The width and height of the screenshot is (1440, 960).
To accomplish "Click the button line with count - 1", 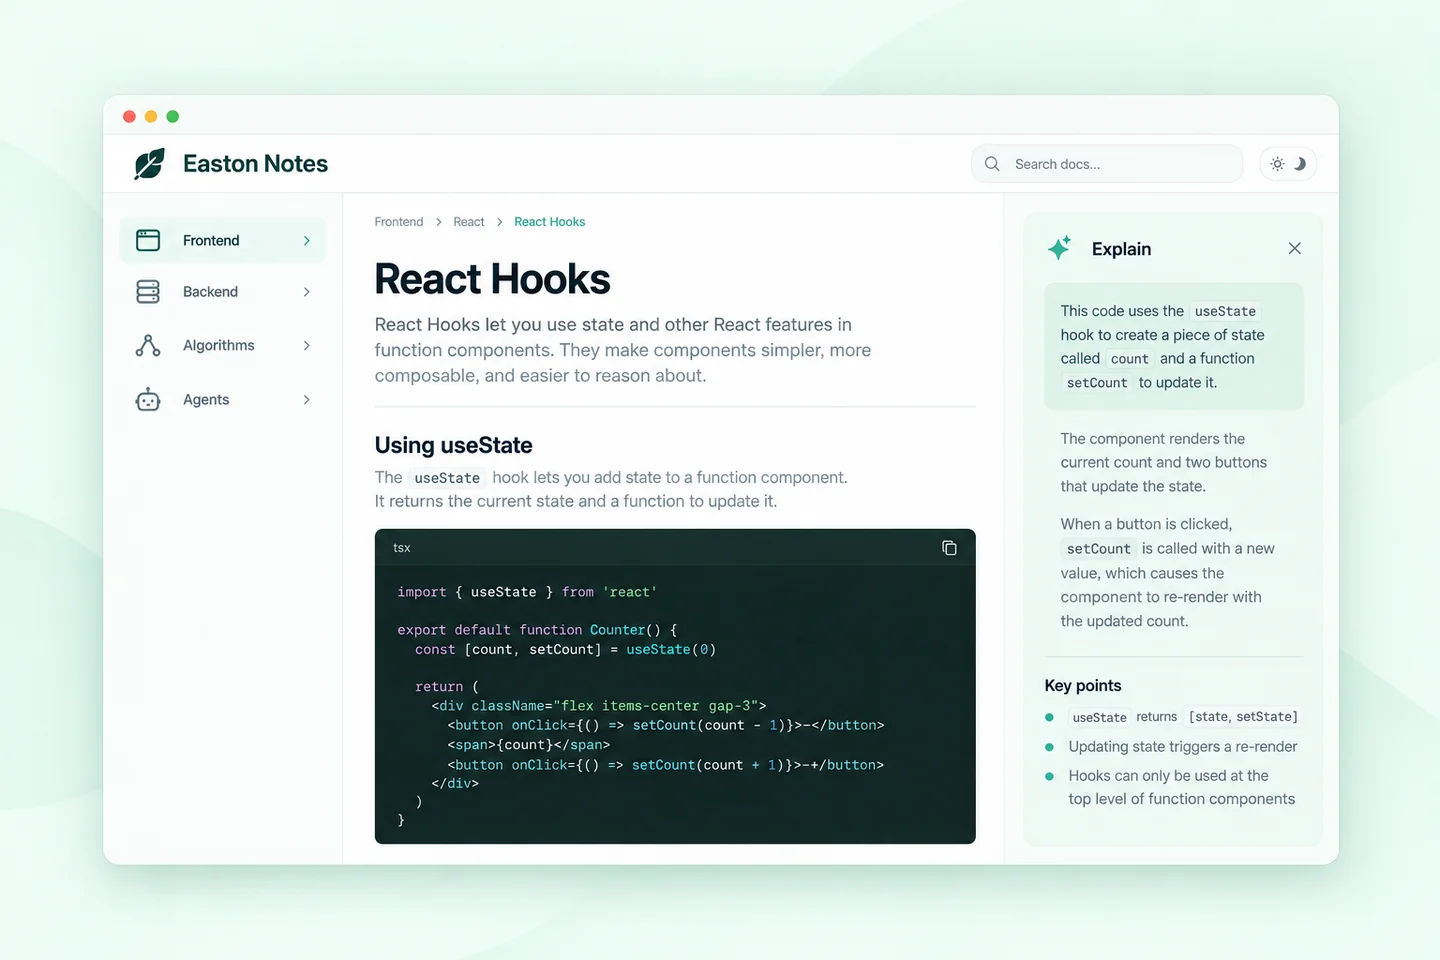I will coord(666,725).
